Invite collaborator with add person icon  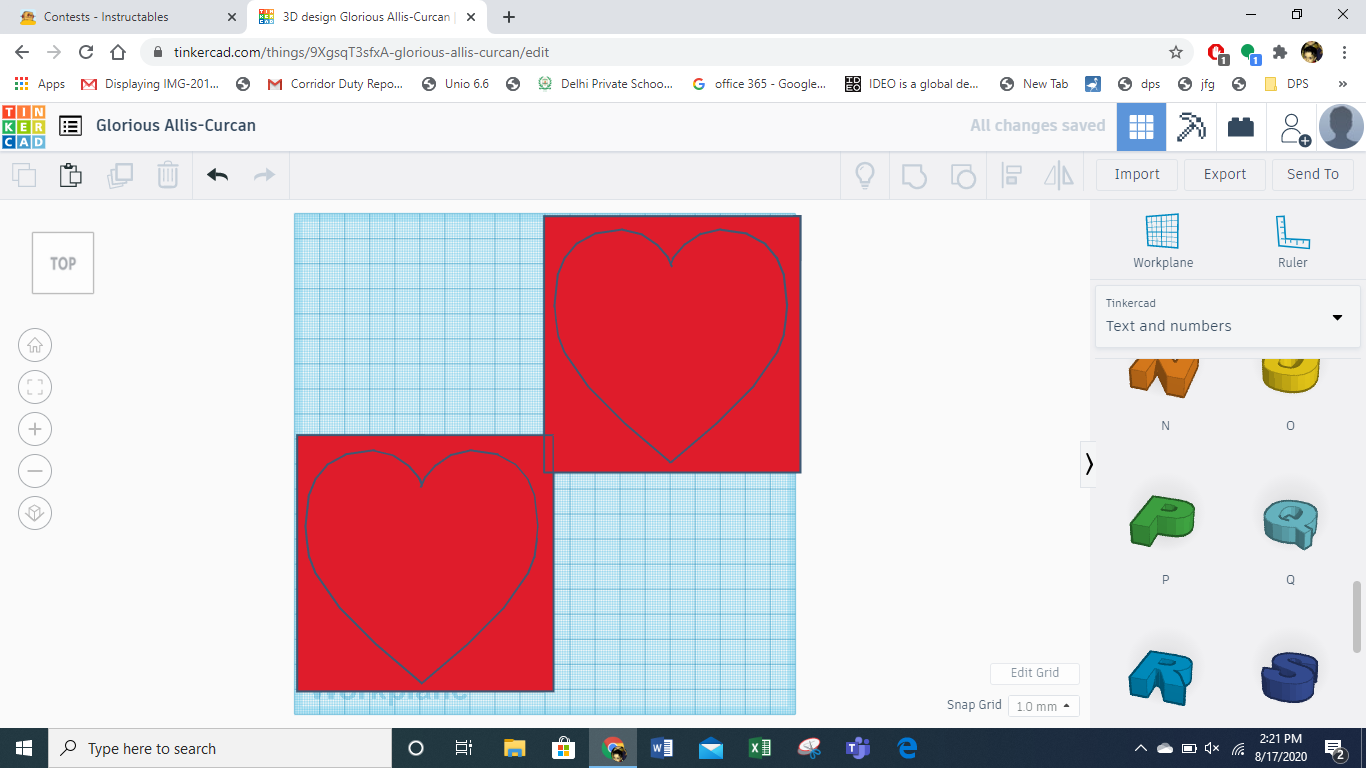(1295, 128)
